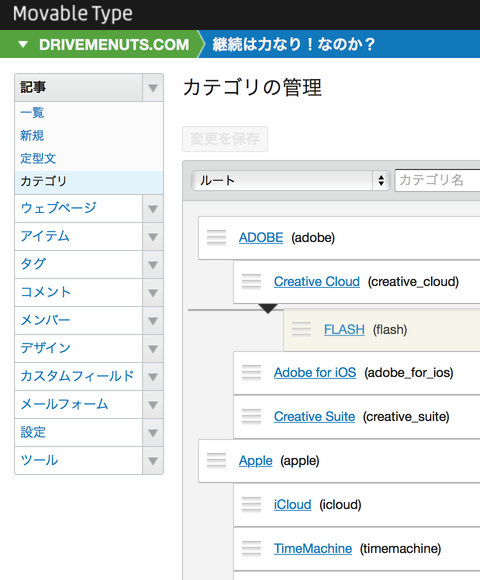Open the Adobe for iOS category link

pos(315,372)
